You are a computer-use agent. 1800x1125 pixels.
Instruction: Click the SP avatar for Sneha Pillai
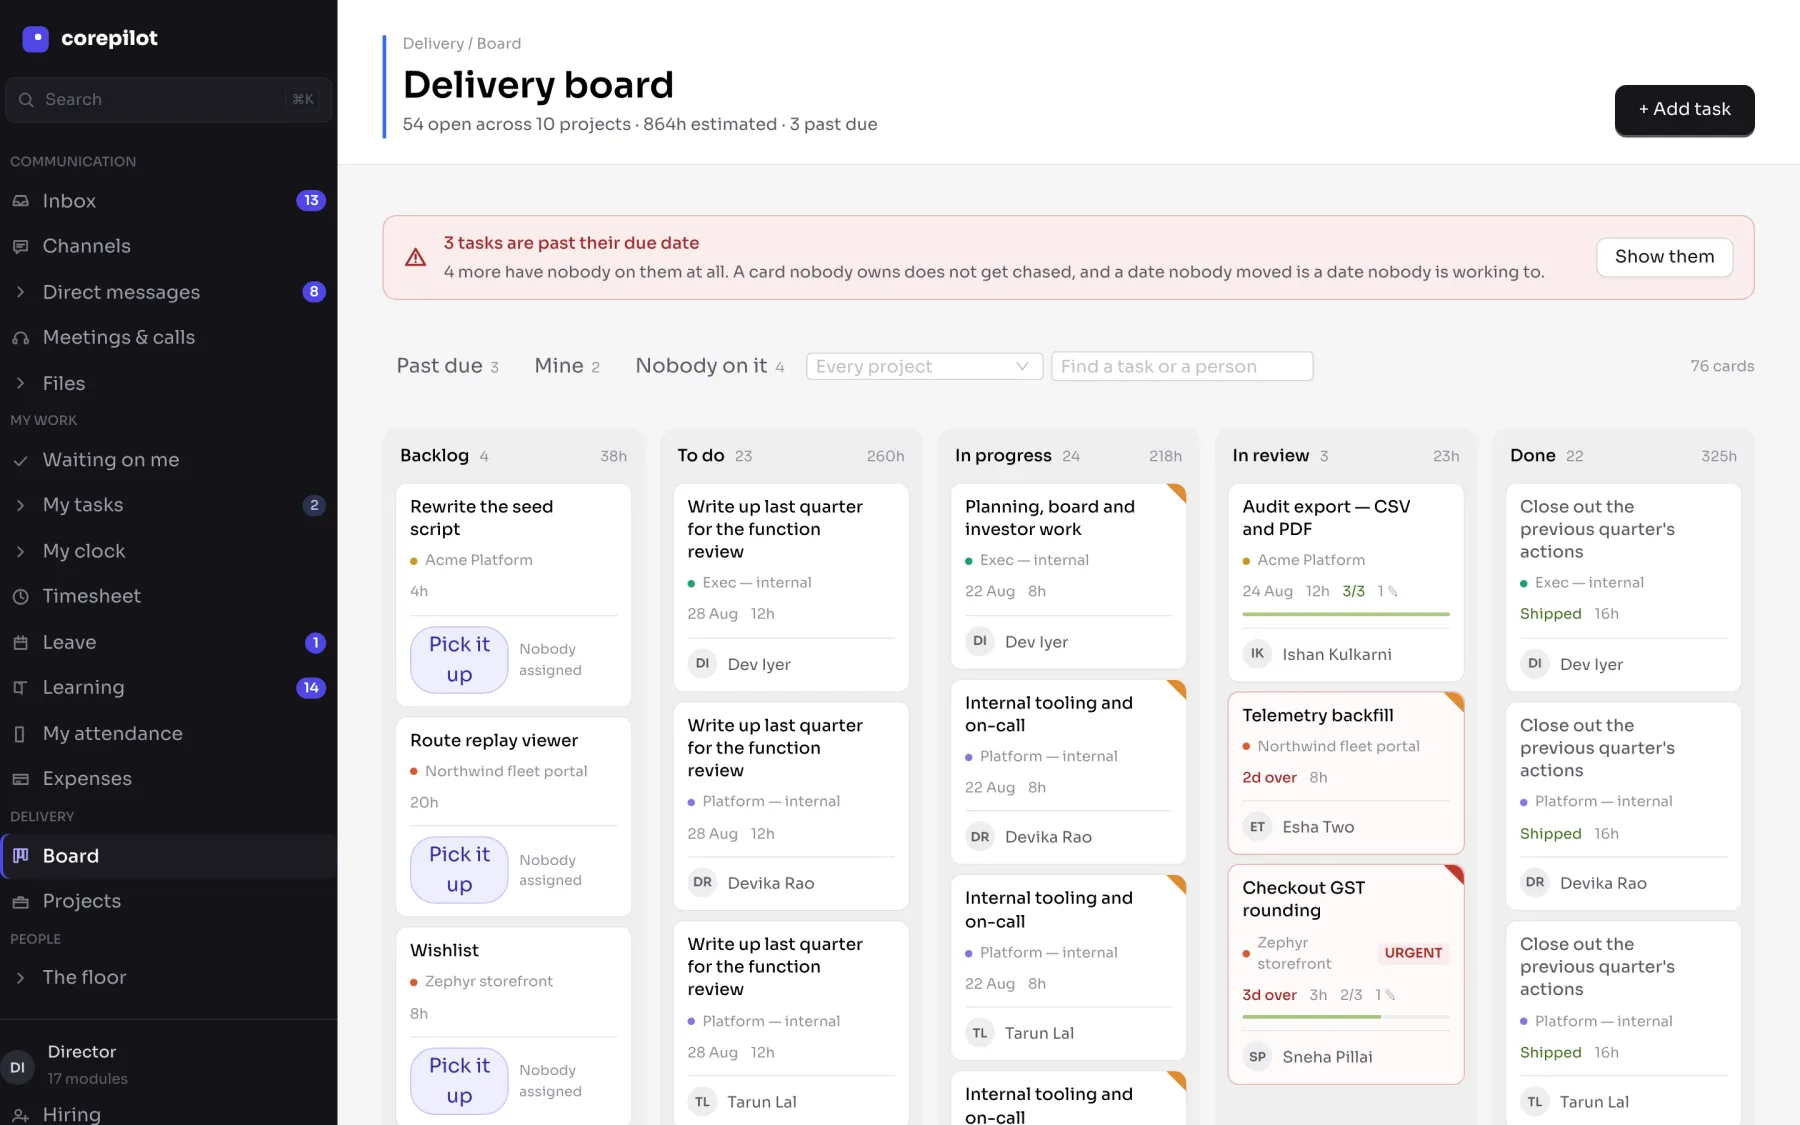point(1257,1057)
